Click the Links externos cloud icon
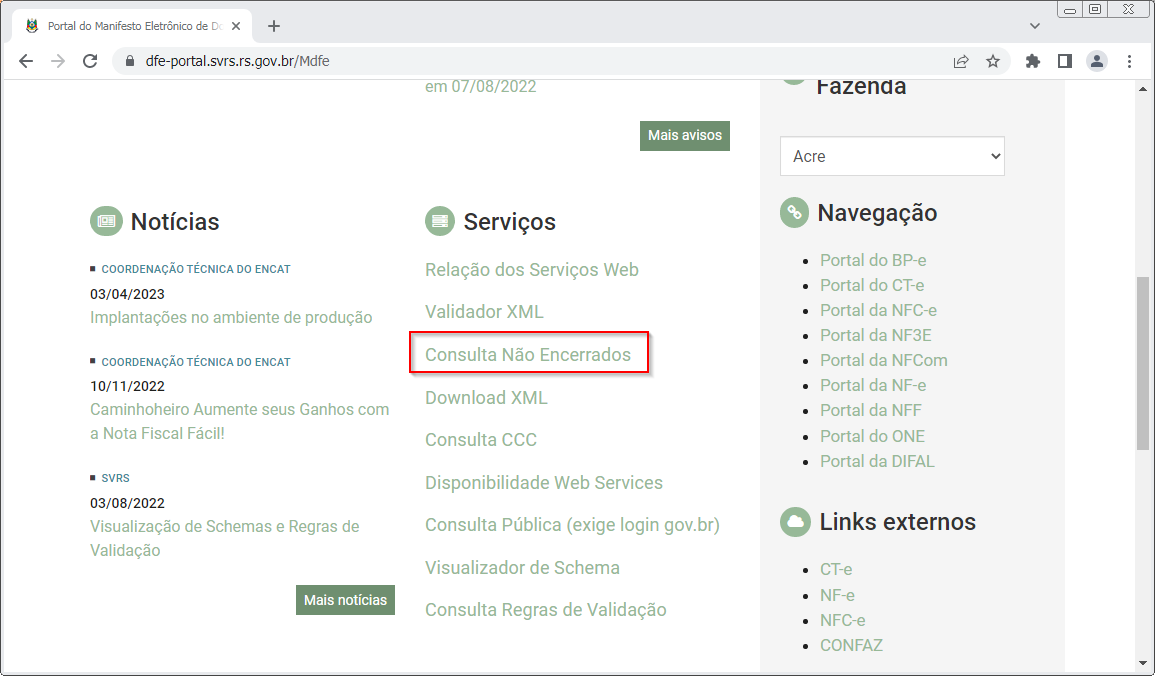This screenshot has height=676, width=1155. click(795, 522)
